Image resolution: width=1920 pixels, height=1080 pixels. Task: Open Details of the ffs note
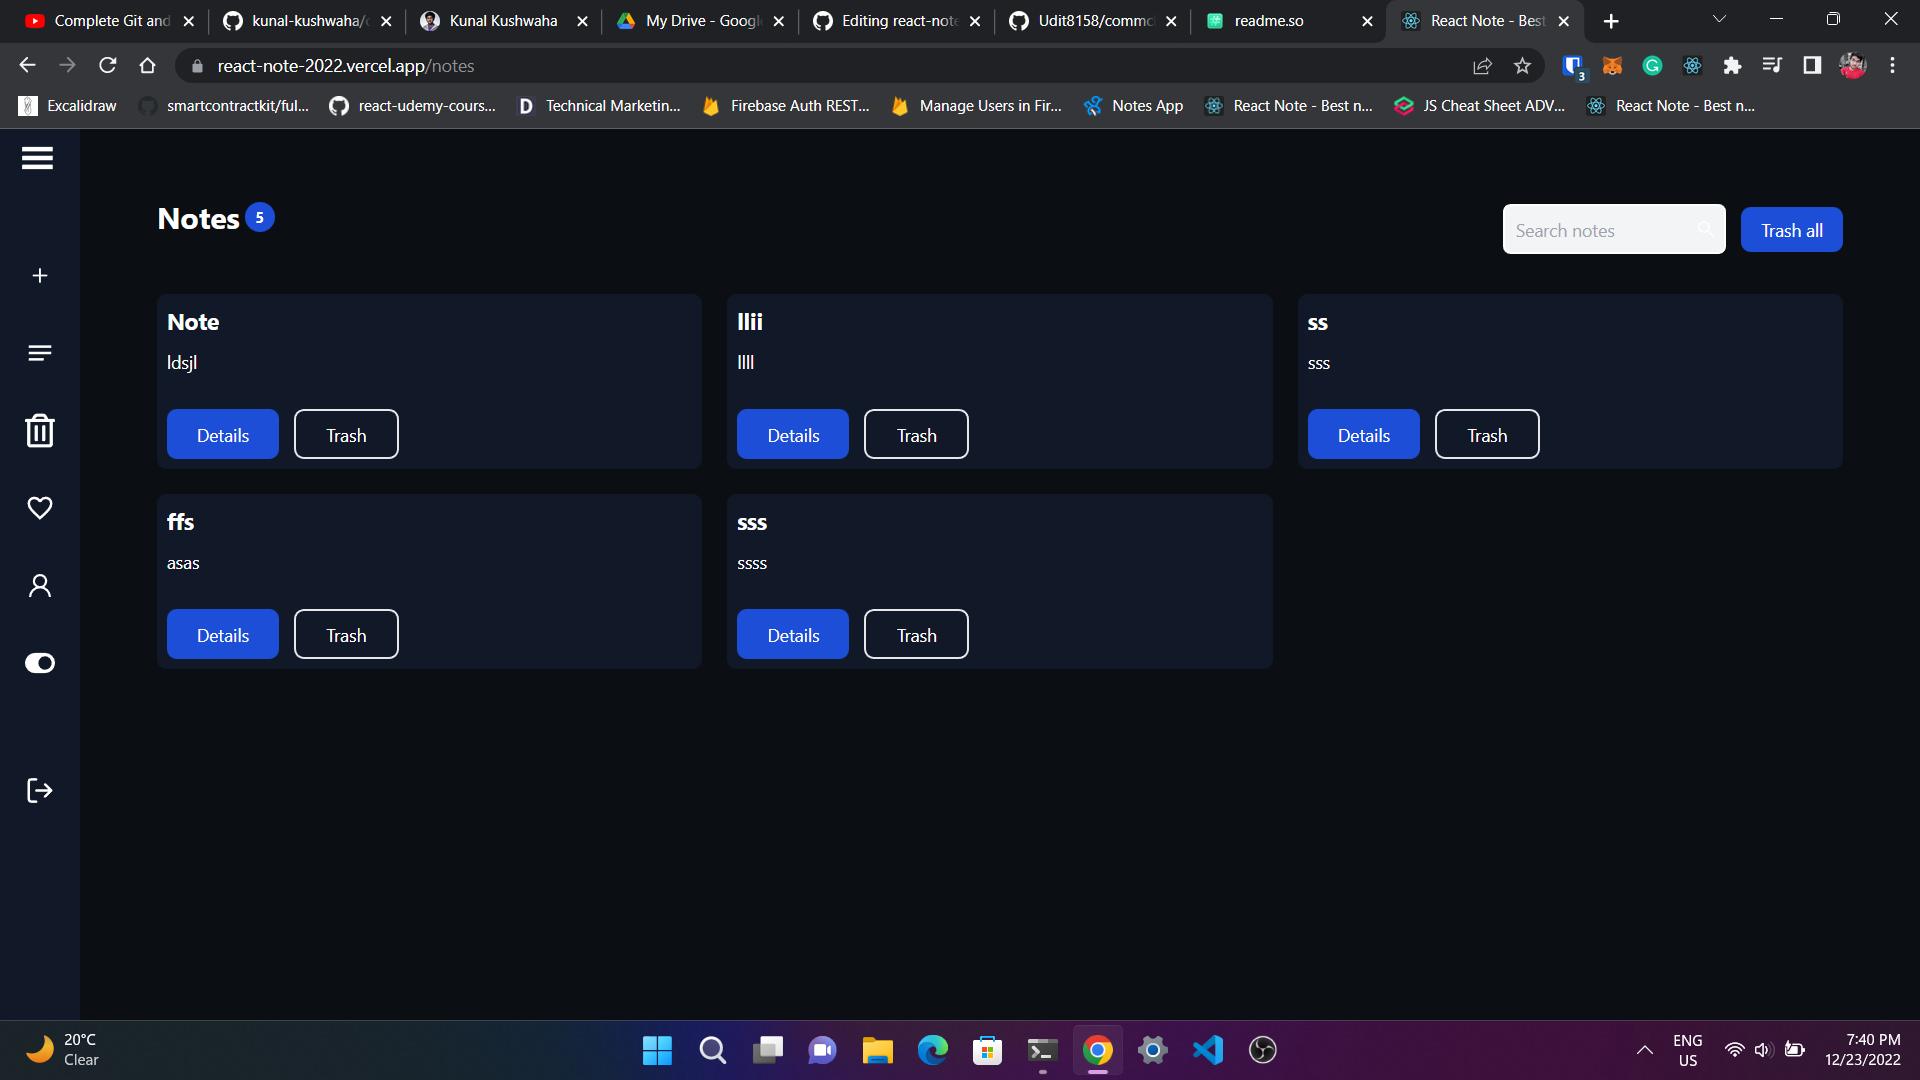tap(222, 635)
